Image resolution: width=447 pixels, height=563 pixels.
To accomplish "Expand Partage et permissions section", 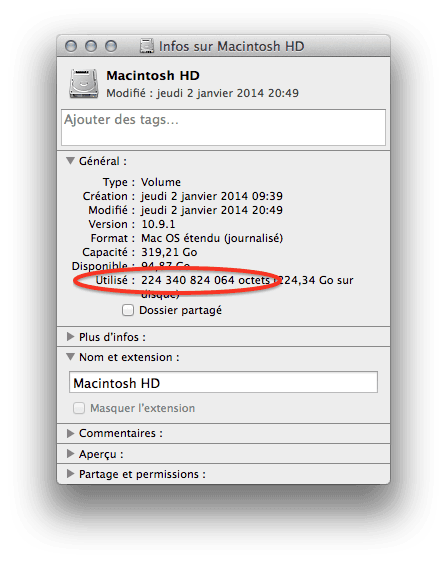I will (x=70, y=474).
